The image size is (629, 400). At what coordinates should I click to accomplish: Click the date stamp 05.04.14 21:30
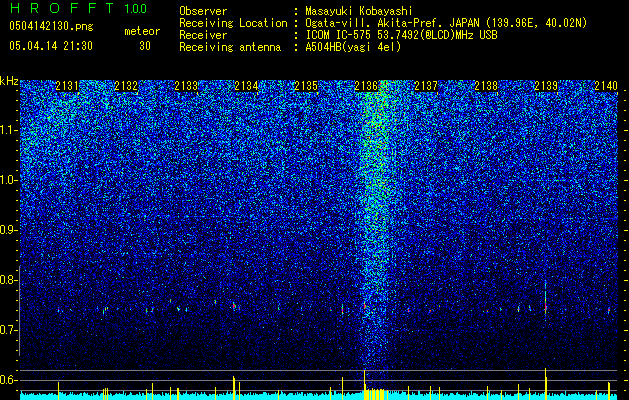pos(51,46)
